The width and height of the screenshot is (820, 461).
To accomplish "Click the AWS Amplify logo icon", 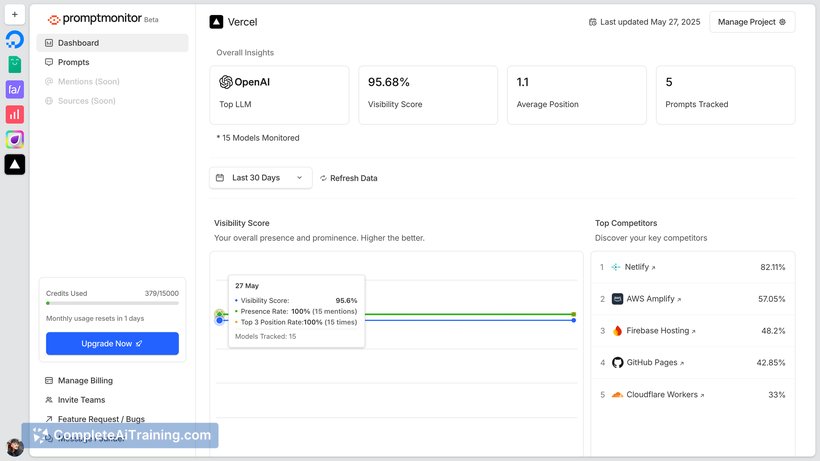I will point(618,299).
